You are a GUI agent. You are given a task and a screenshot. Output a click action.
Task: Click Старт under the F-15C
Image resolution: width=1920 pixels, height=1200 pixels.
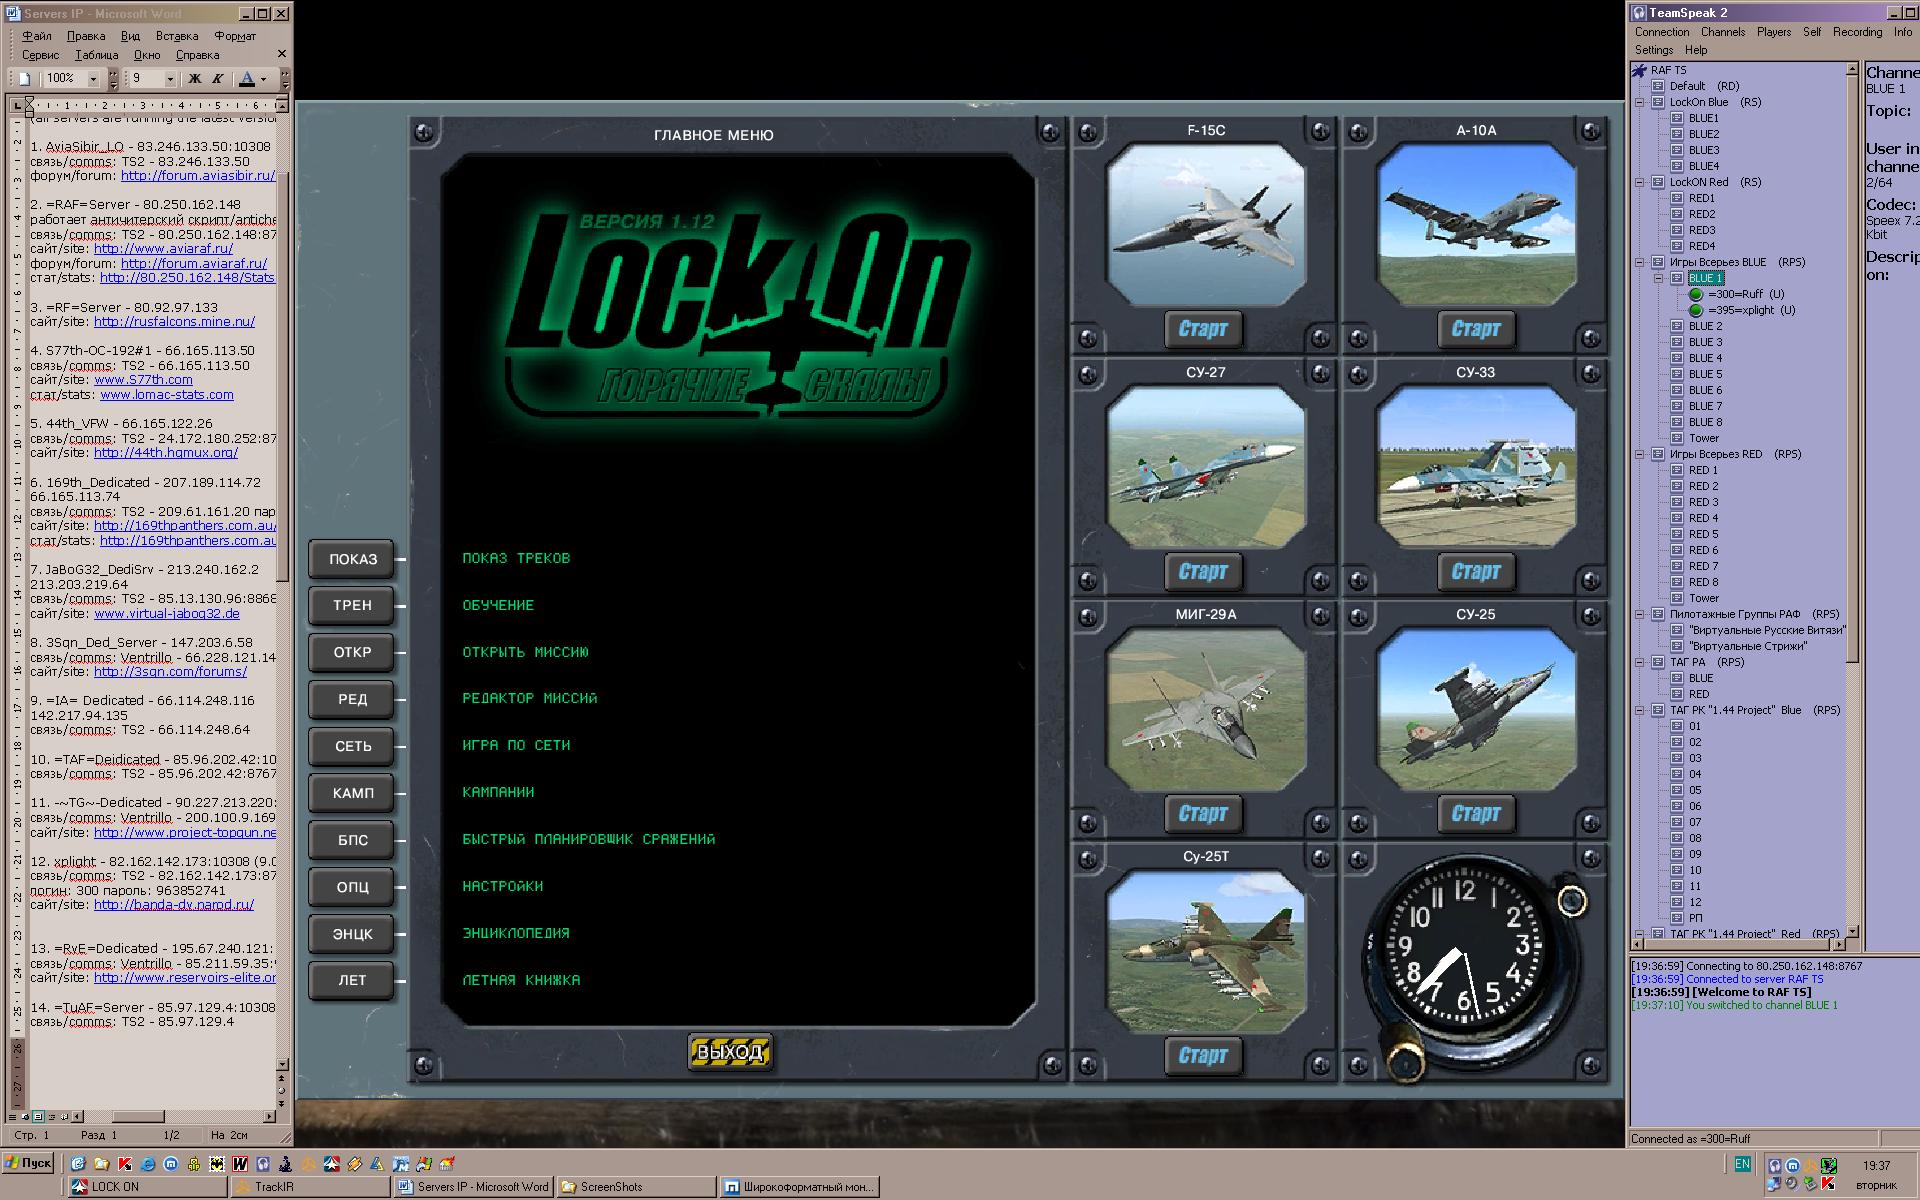[1203, 329]
